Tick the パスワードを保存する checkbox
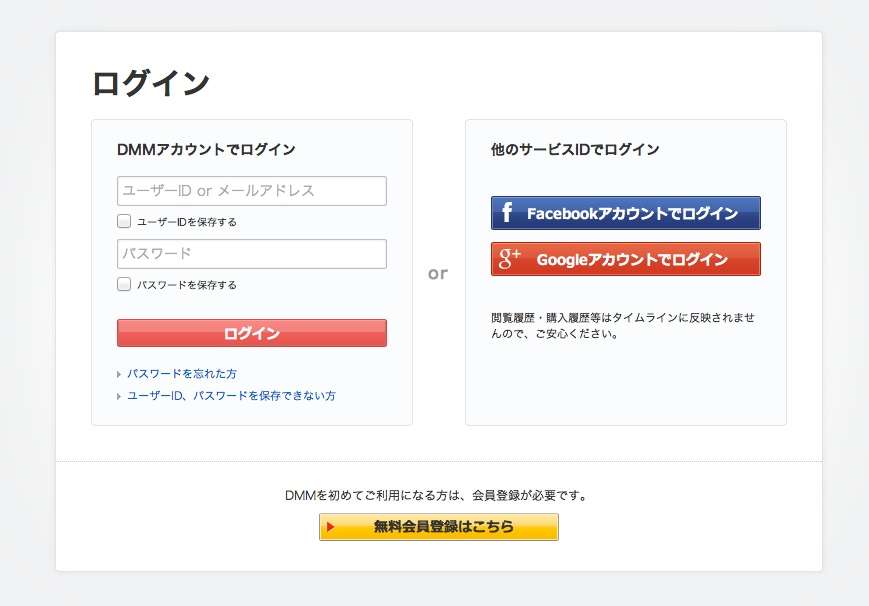Screen dimensions: 869x606 124,284
